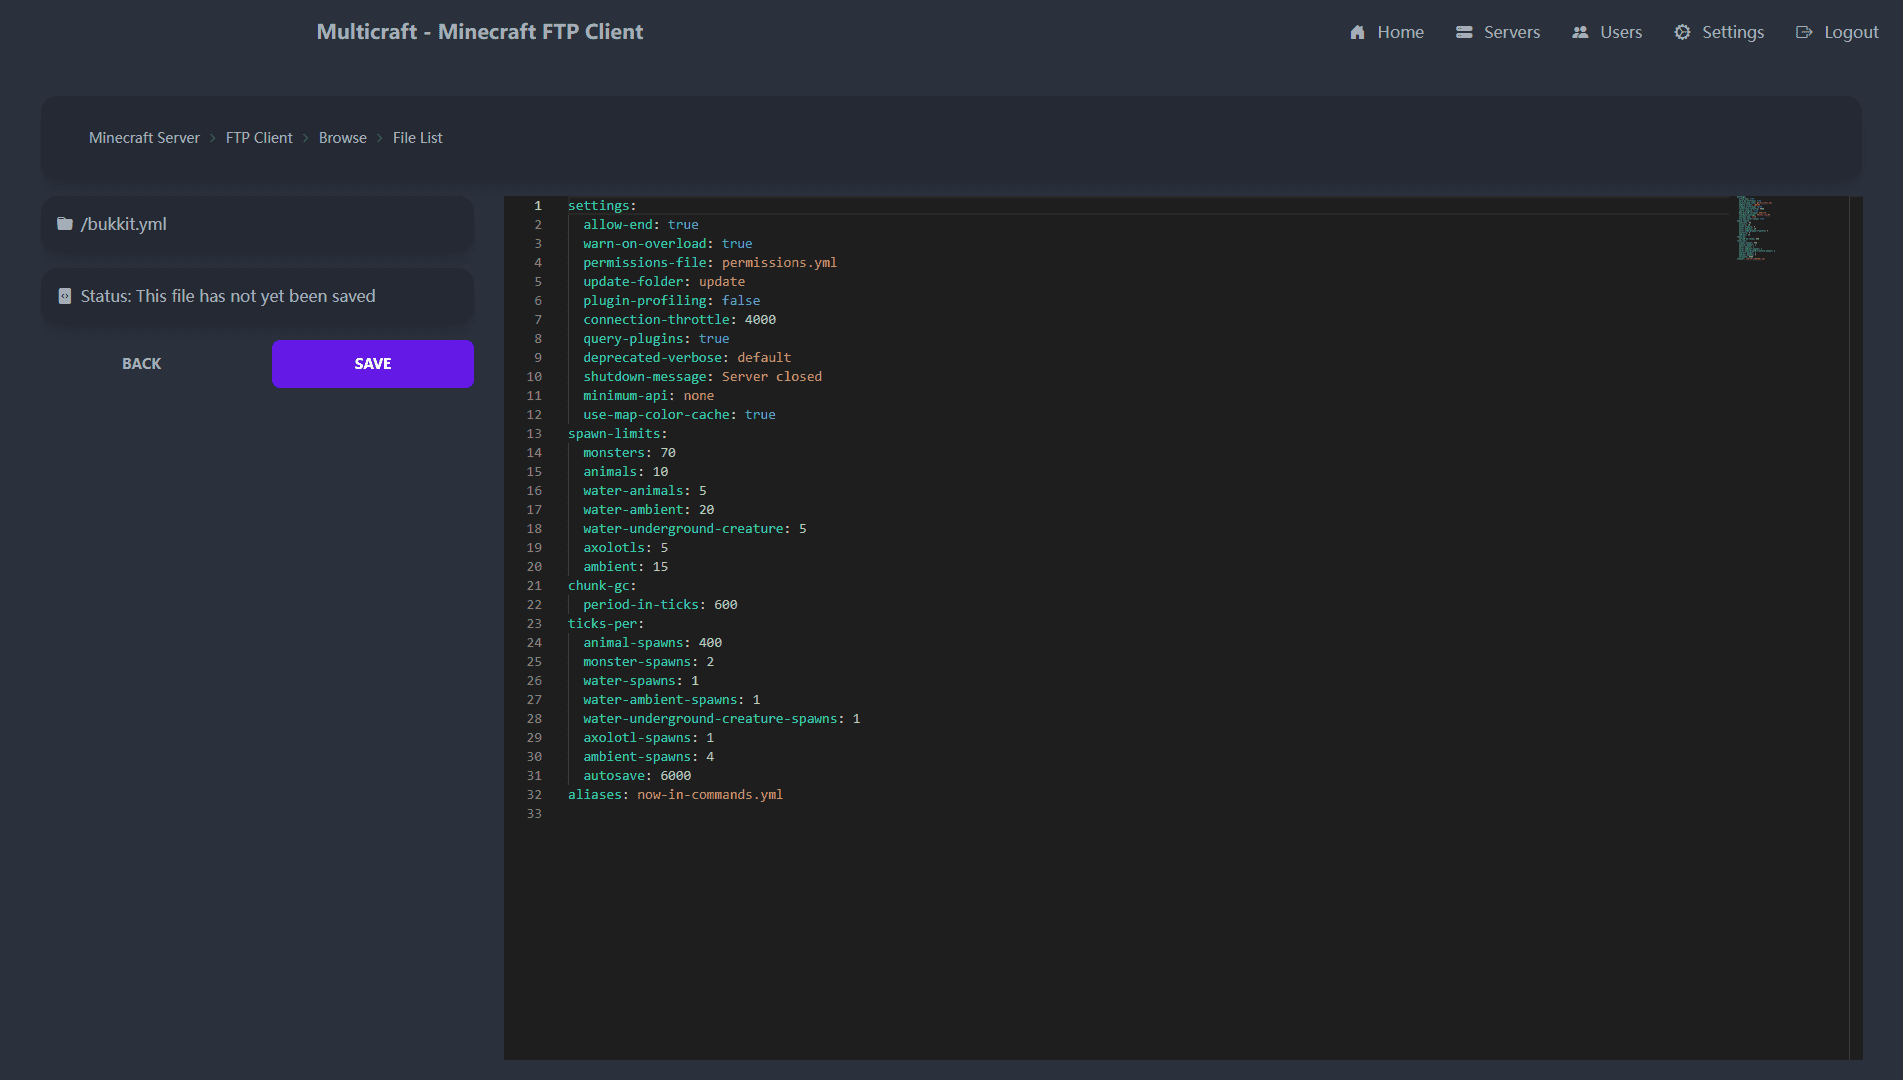Click 'shutdown-message: Server closed' line
Screen dimensions: 1903x1080
point(703,377)
